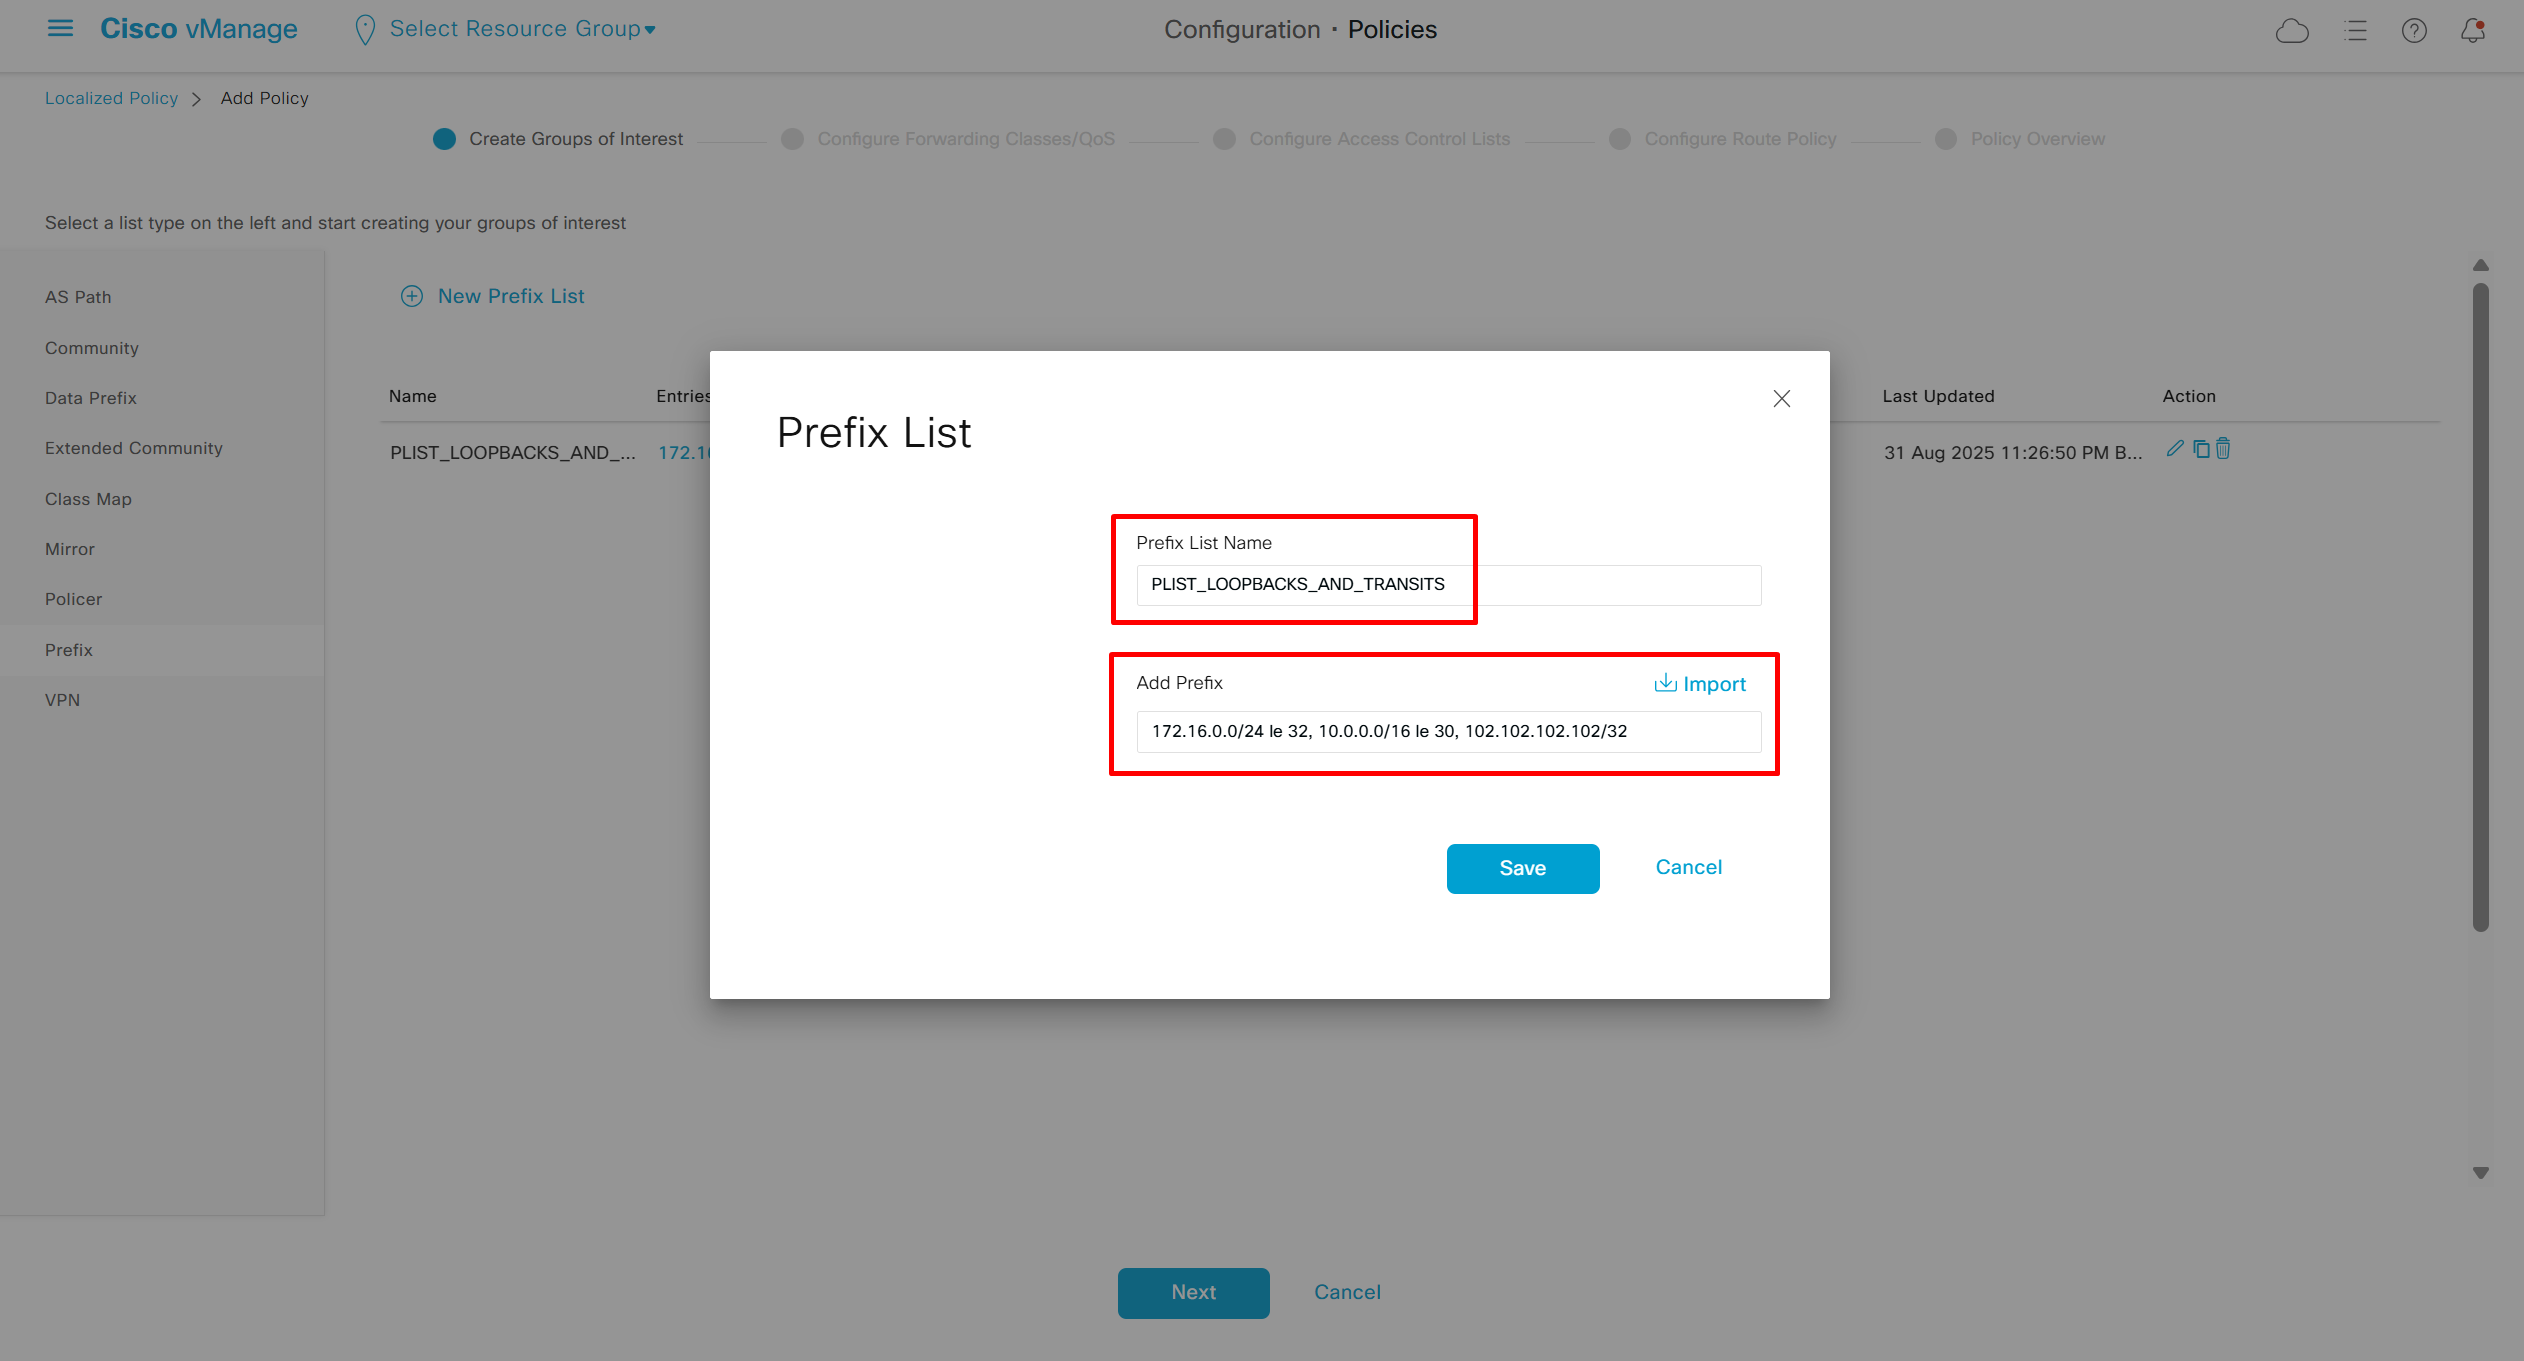2524x1361 pixels.
Task: Delete the prefix list with the trash icon
Action: pos(2223,449)
